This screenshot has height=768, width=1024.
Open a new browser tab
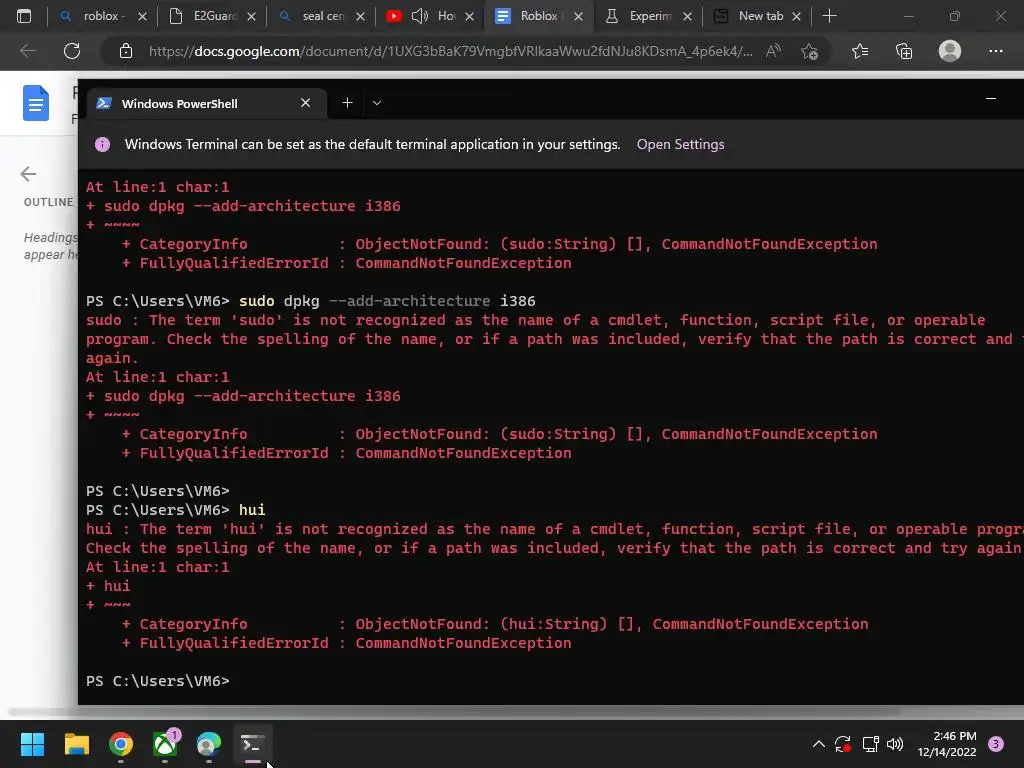click(x=829, y=16)
